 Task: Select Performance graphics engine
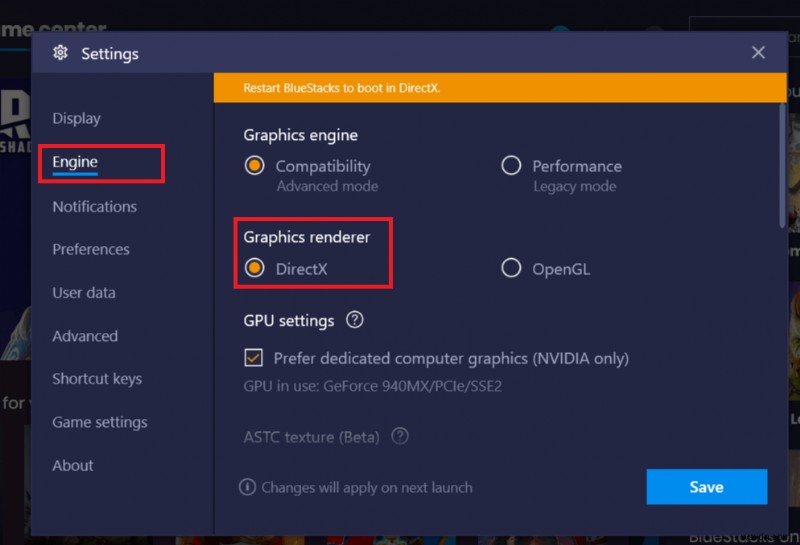(x=511, y=166)
